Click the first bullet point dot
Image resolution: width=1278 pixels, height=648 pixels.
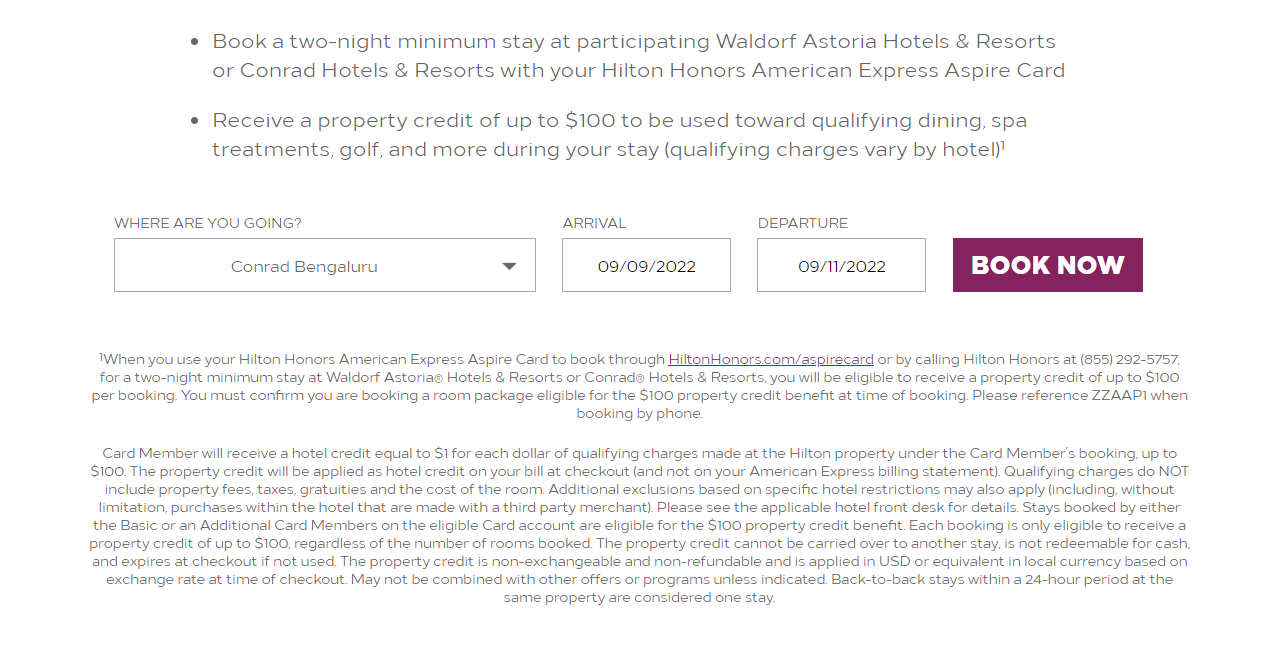[196, 42]
